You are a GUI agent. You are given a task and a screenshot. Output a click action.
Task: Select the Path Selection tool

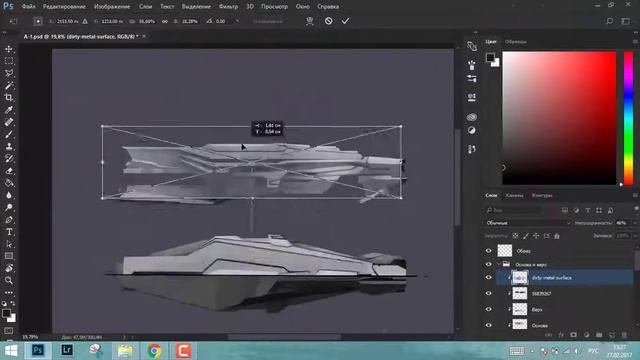(9, 244)
